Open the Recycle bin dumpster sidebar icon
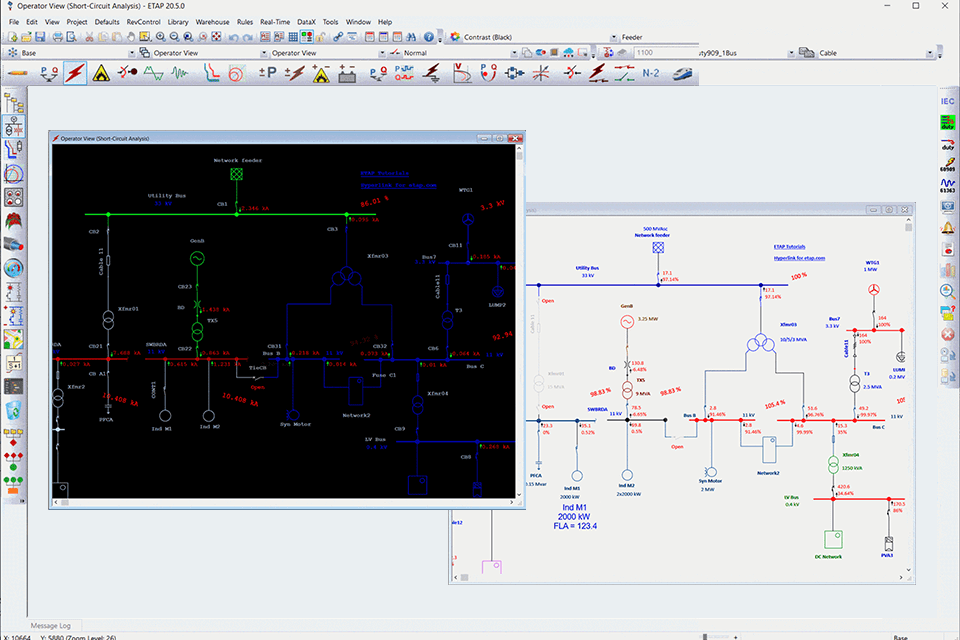The image size is (960, 640). (13, 410)
